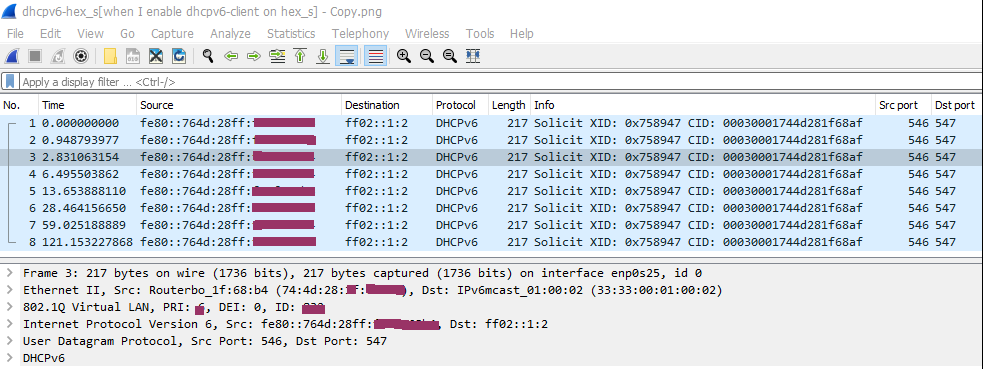Toggle packet list coloring rules
983x369 pixels.
pos(375,56)
